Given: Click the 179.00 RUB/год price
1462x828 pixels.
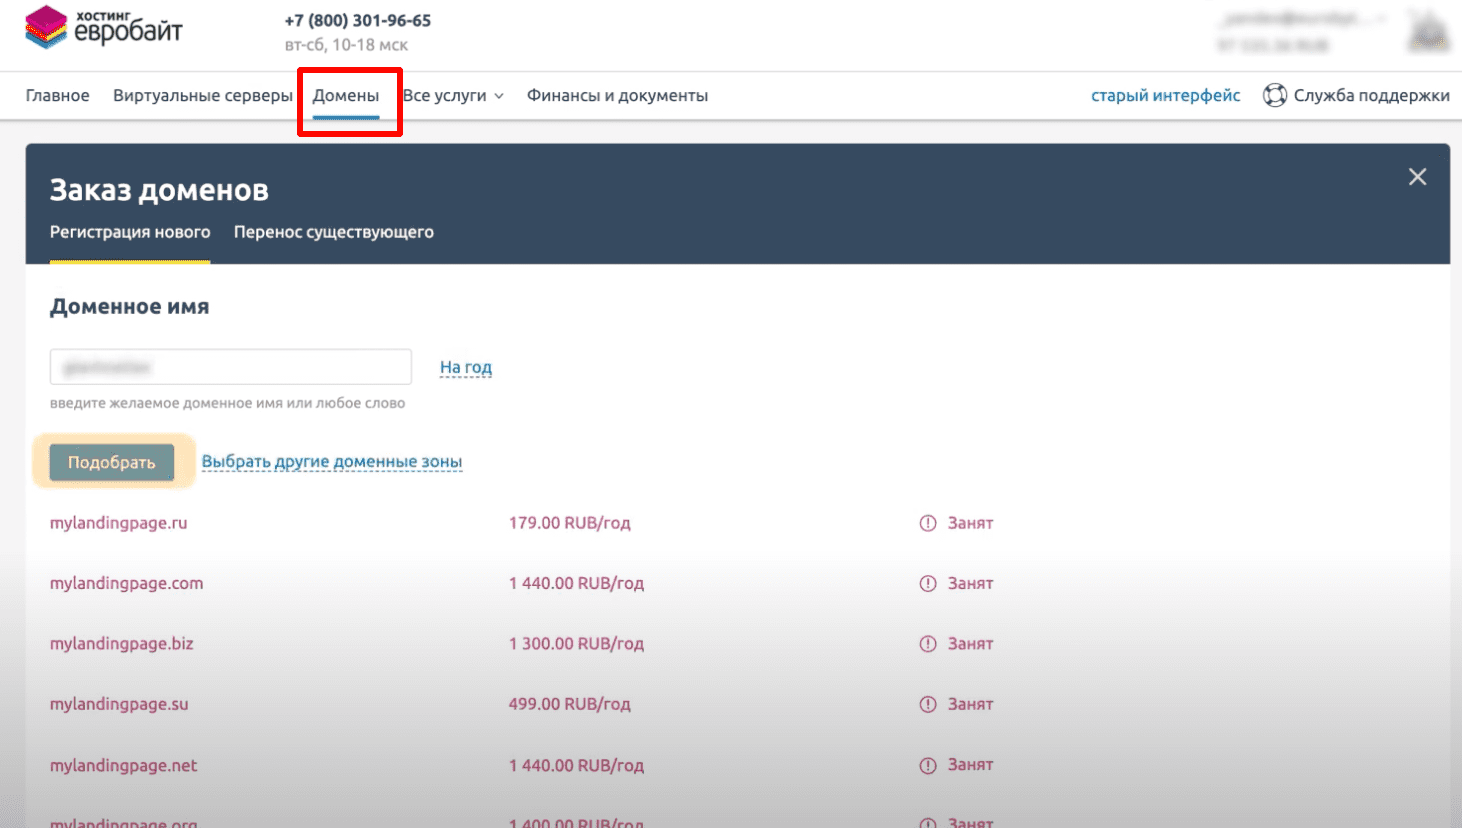Looking at the screenshot, I should click(x=570, y=523).
